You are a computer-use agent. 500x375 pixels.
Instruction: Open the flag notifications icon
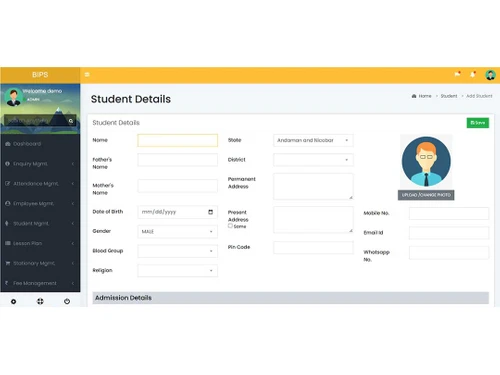[457, 74]
